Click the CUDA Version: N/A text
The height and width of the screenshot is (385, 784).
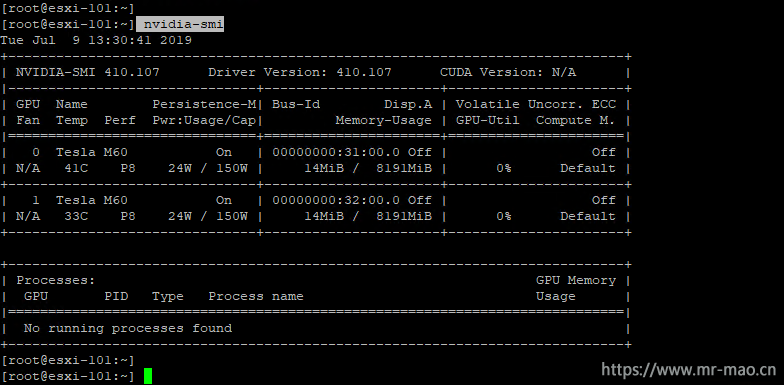pyautogui.click(x=508, y=72)
